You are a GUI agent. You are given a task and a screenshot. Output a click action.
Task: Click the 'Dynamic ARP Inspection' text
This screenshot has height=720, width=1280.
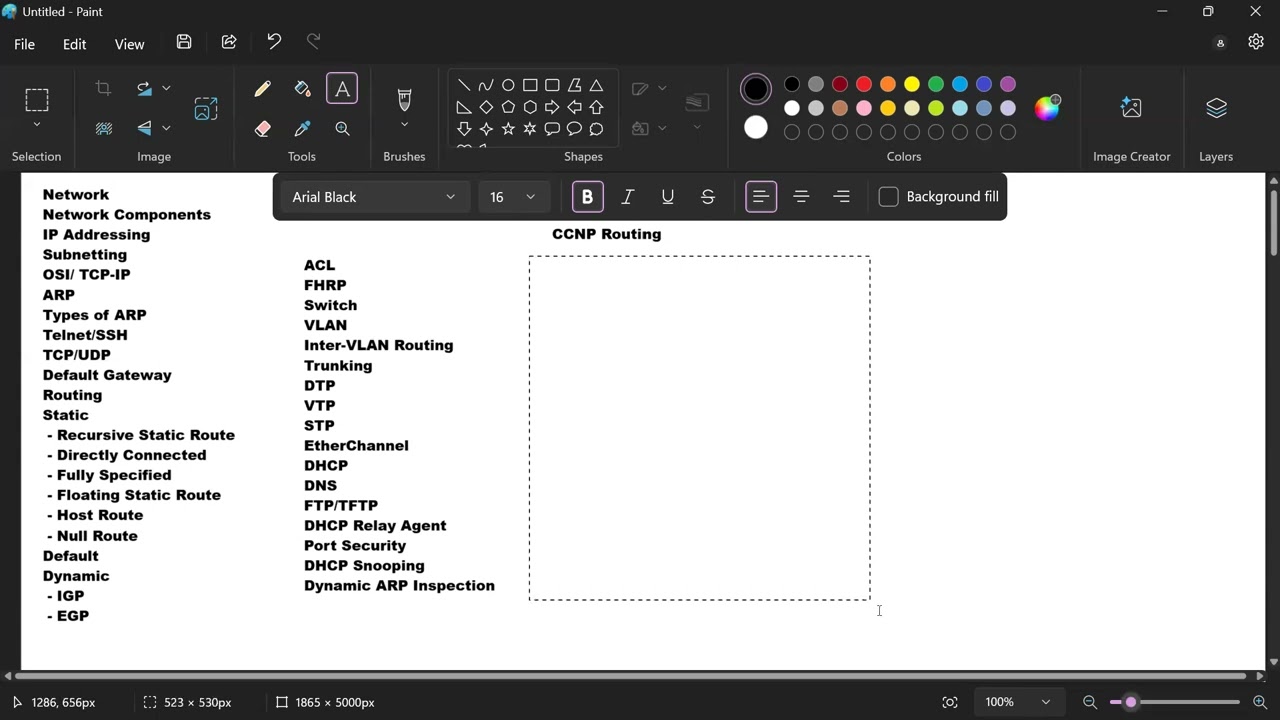(400, 586)
